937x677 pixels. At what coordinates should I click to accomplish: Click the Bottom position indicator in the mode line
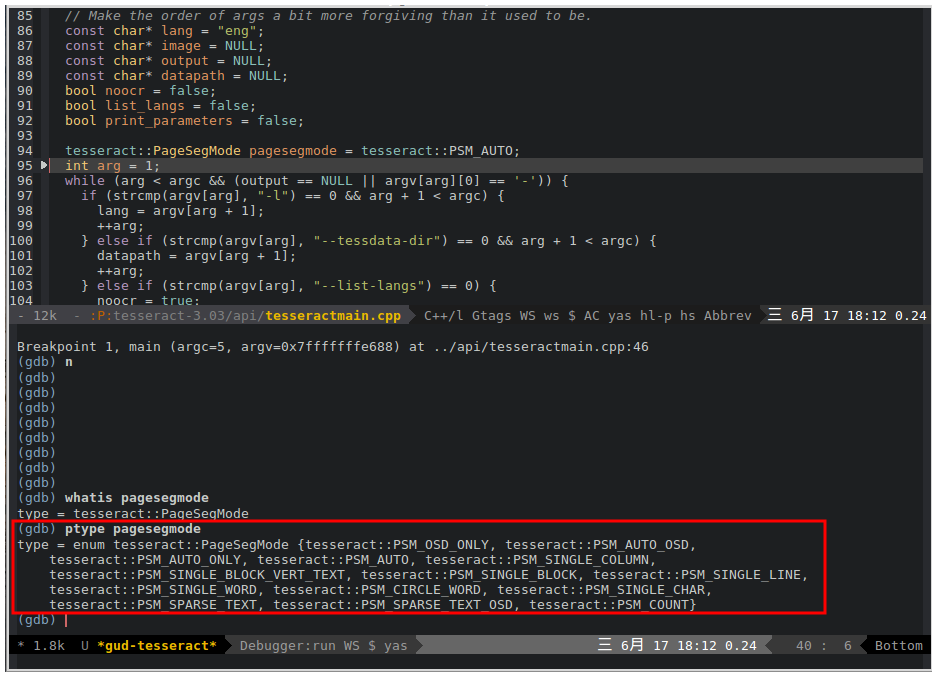click(899, 645)
